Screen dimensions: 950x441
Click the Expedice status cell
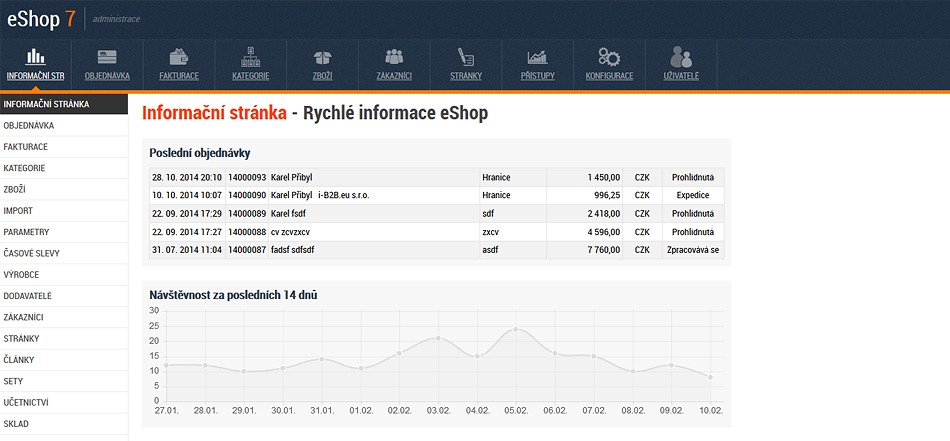[693, 196]
